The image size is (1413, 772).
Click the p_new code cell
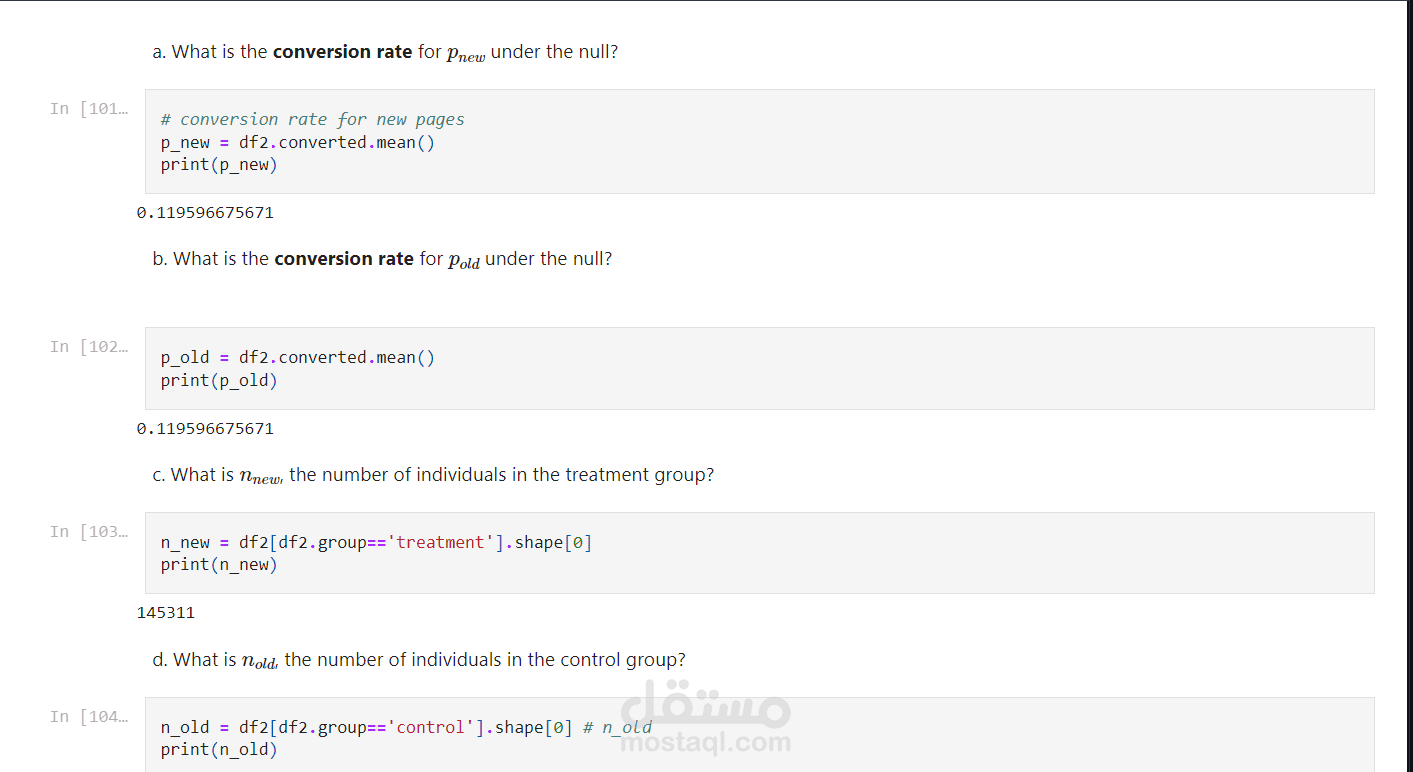760,142
